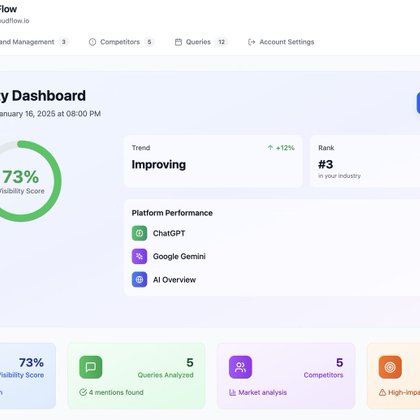
Task: Click the Brand Management badge 3
Action: point(63,42)
